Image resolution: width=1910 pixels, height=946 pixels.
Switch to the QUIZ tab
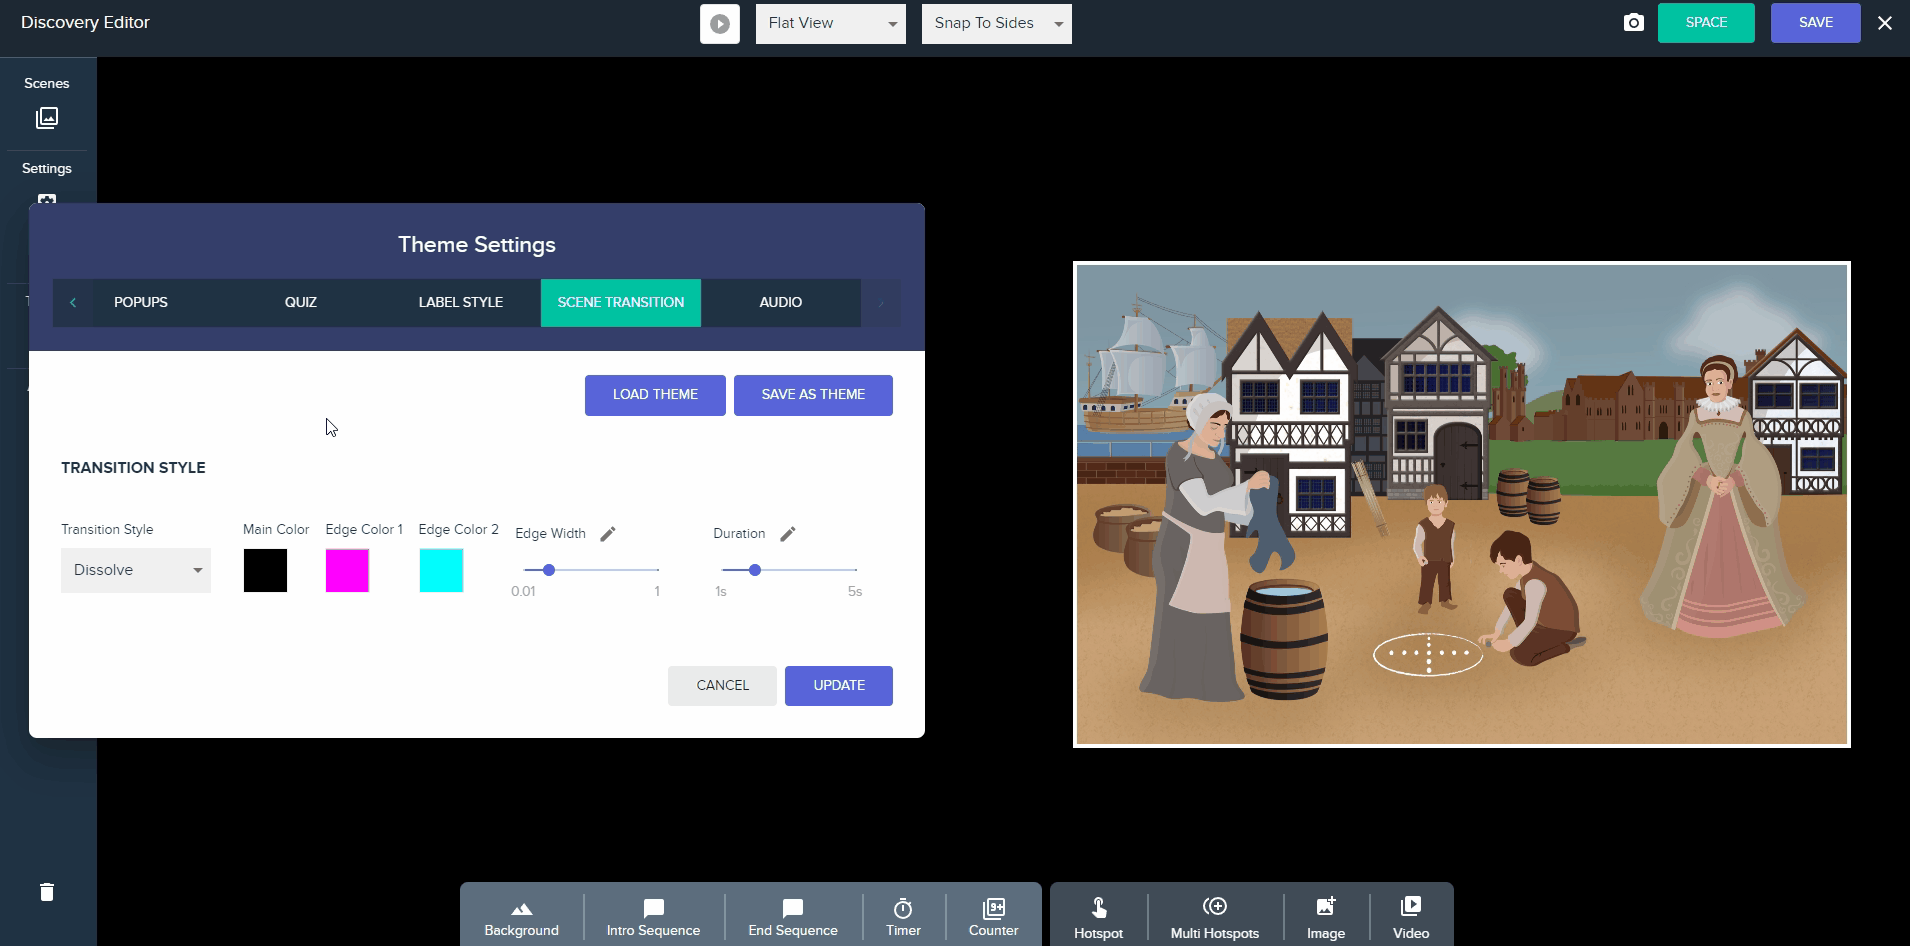(x=301, y=302)
